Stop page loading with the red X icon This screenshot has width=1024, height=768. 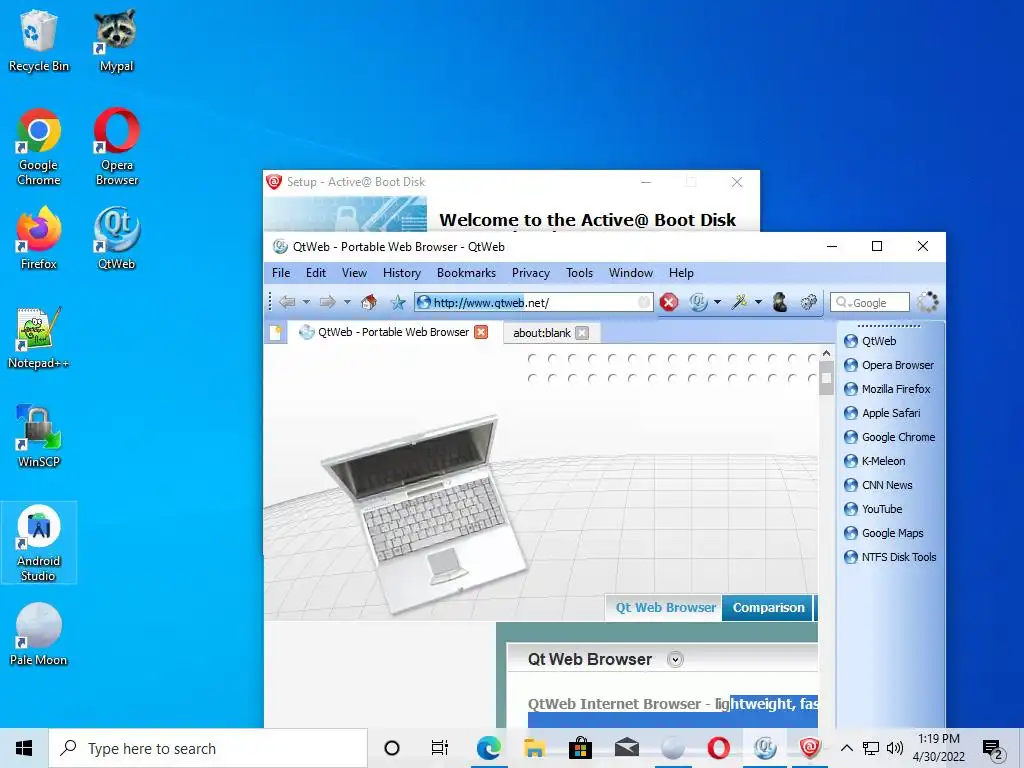click(x=669, y=302)
